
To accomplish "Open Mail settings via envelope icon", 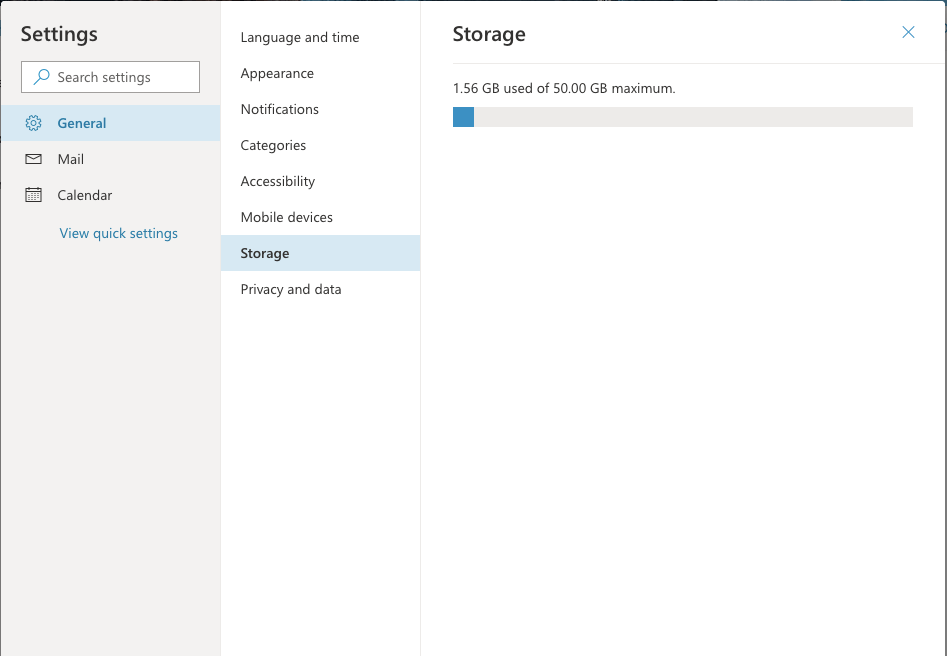I will (33, 158).
